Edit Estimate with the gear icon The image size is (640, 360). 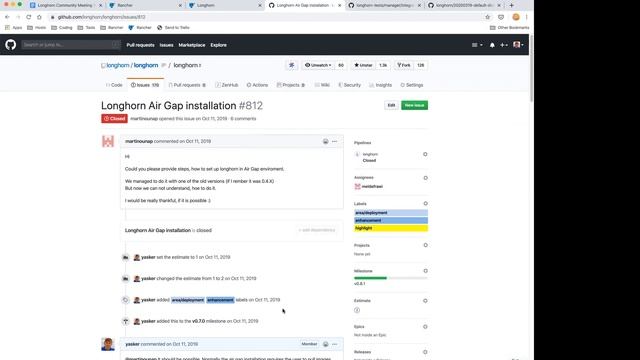[425, 301]
